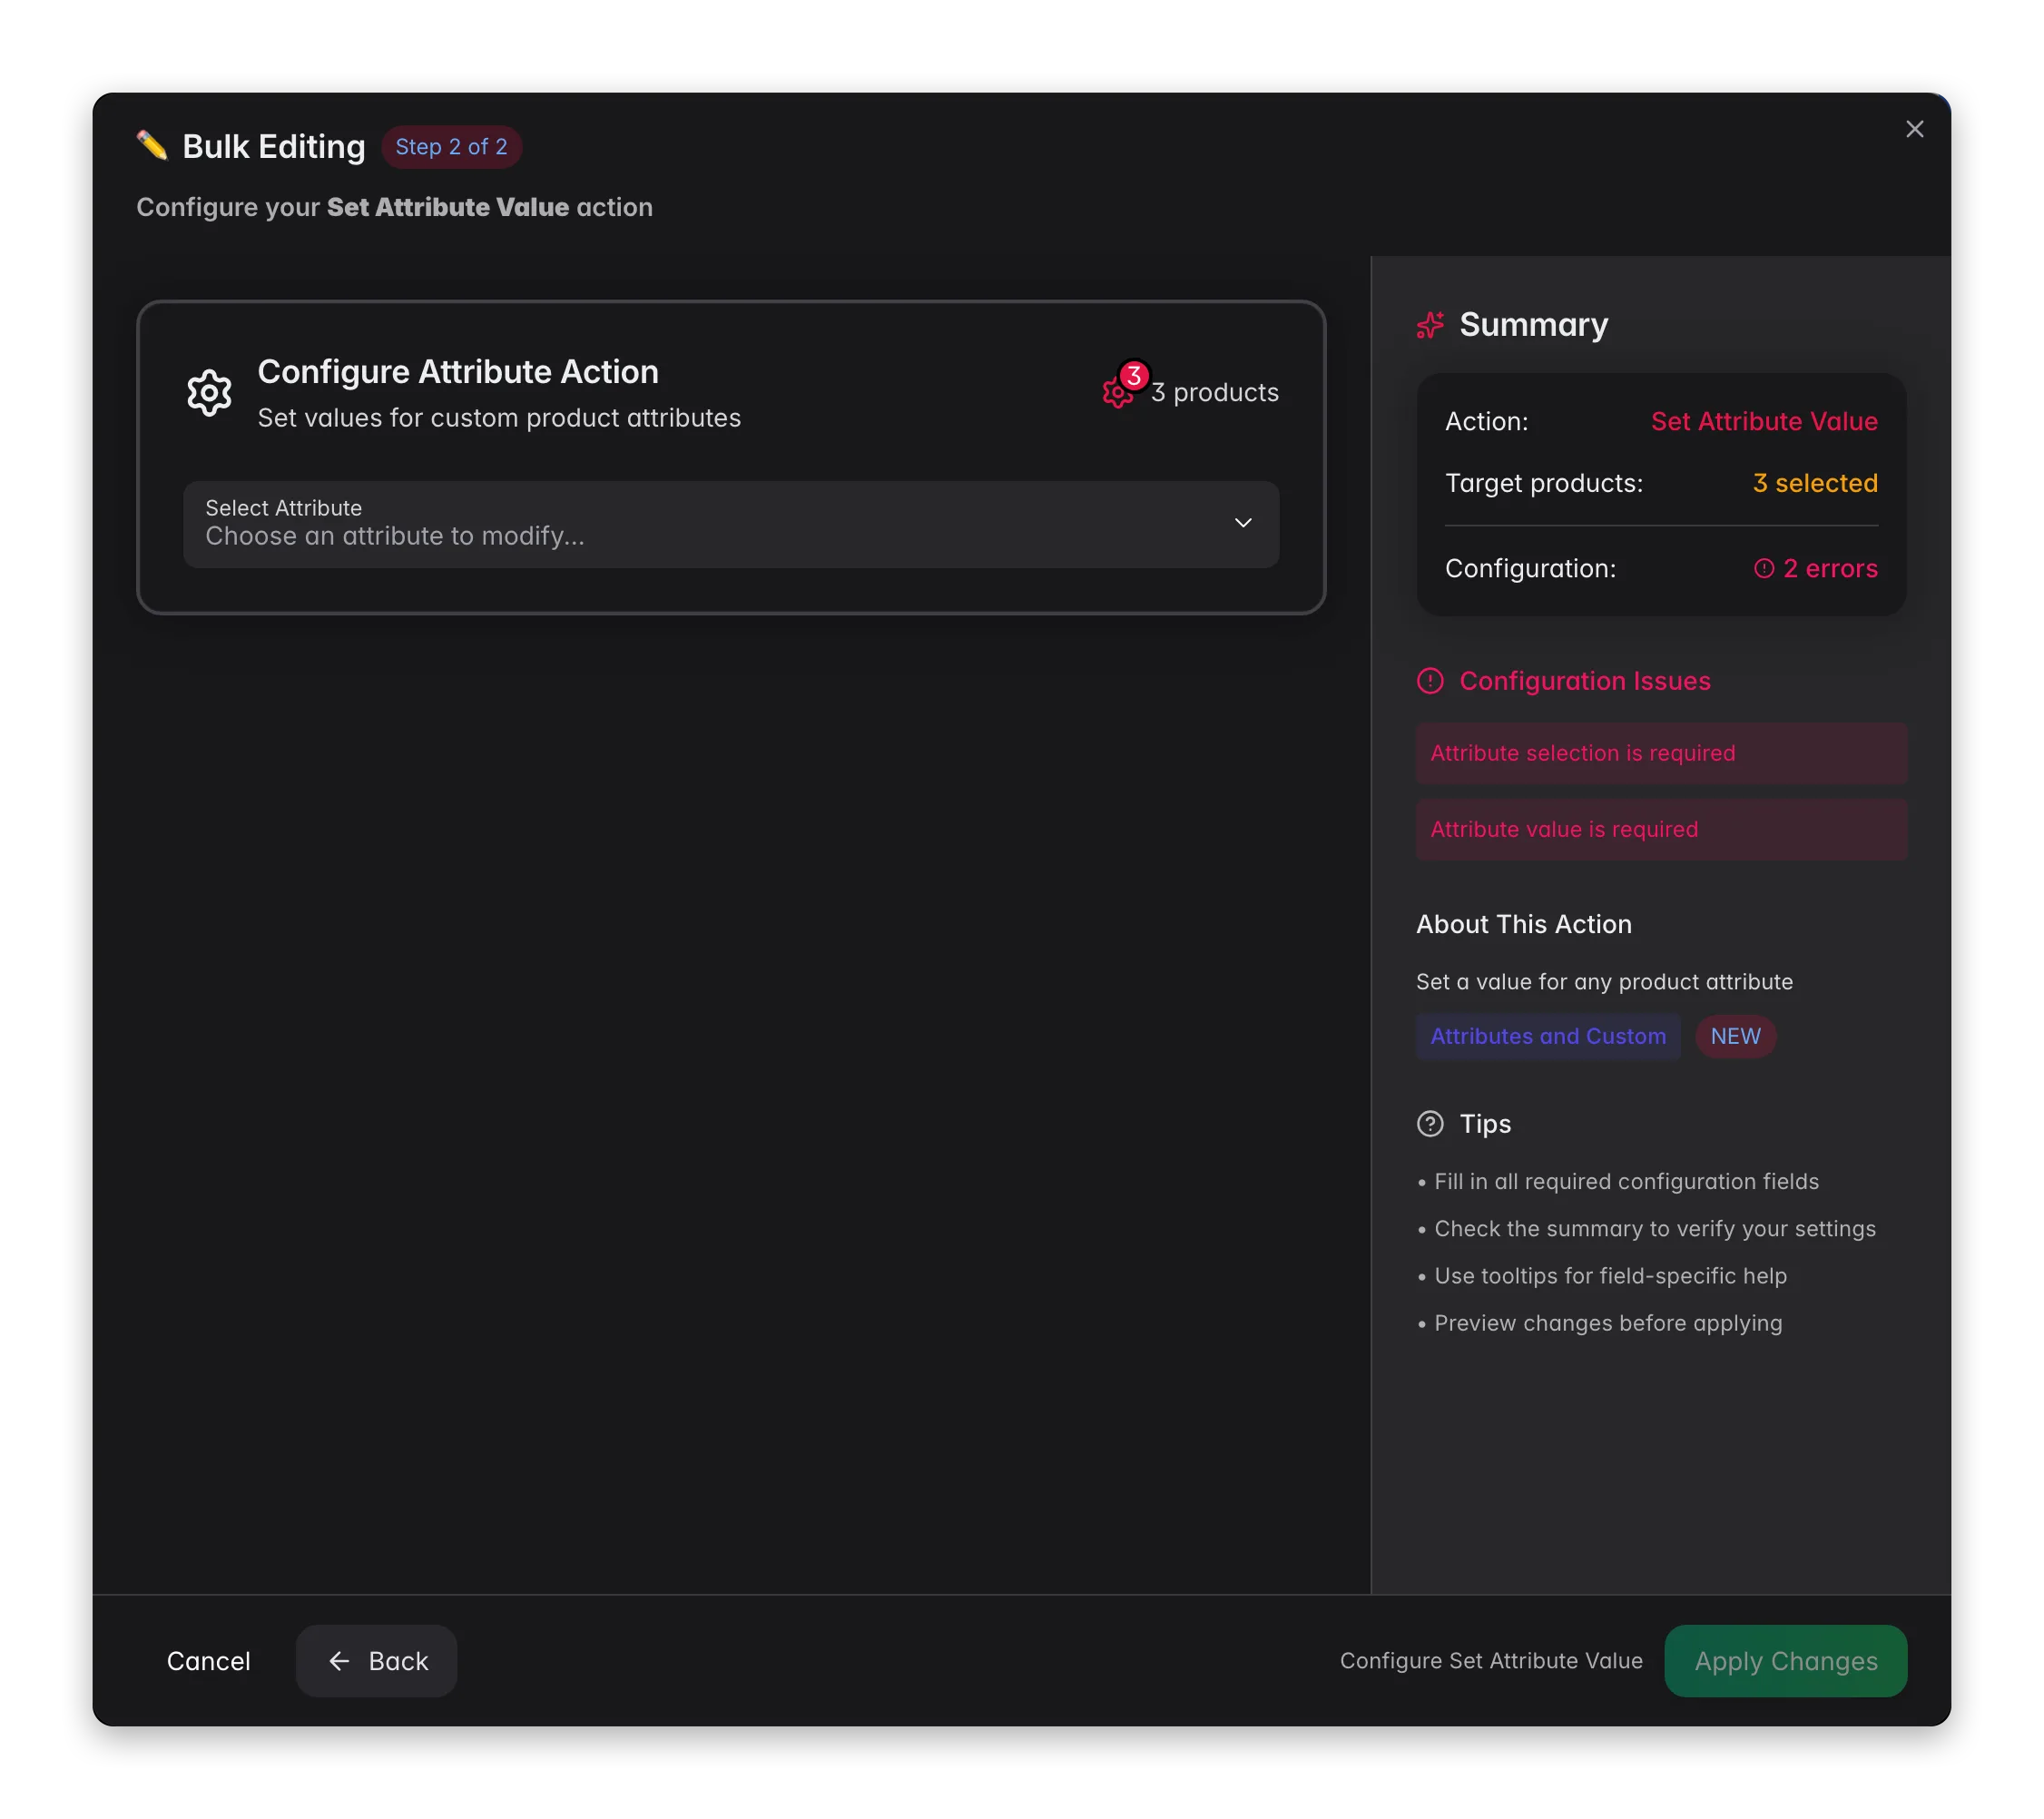2044x1819 pixels.
Task: Click the NEW badge
Action: pyautogui.click(x=1735, y=1037)
